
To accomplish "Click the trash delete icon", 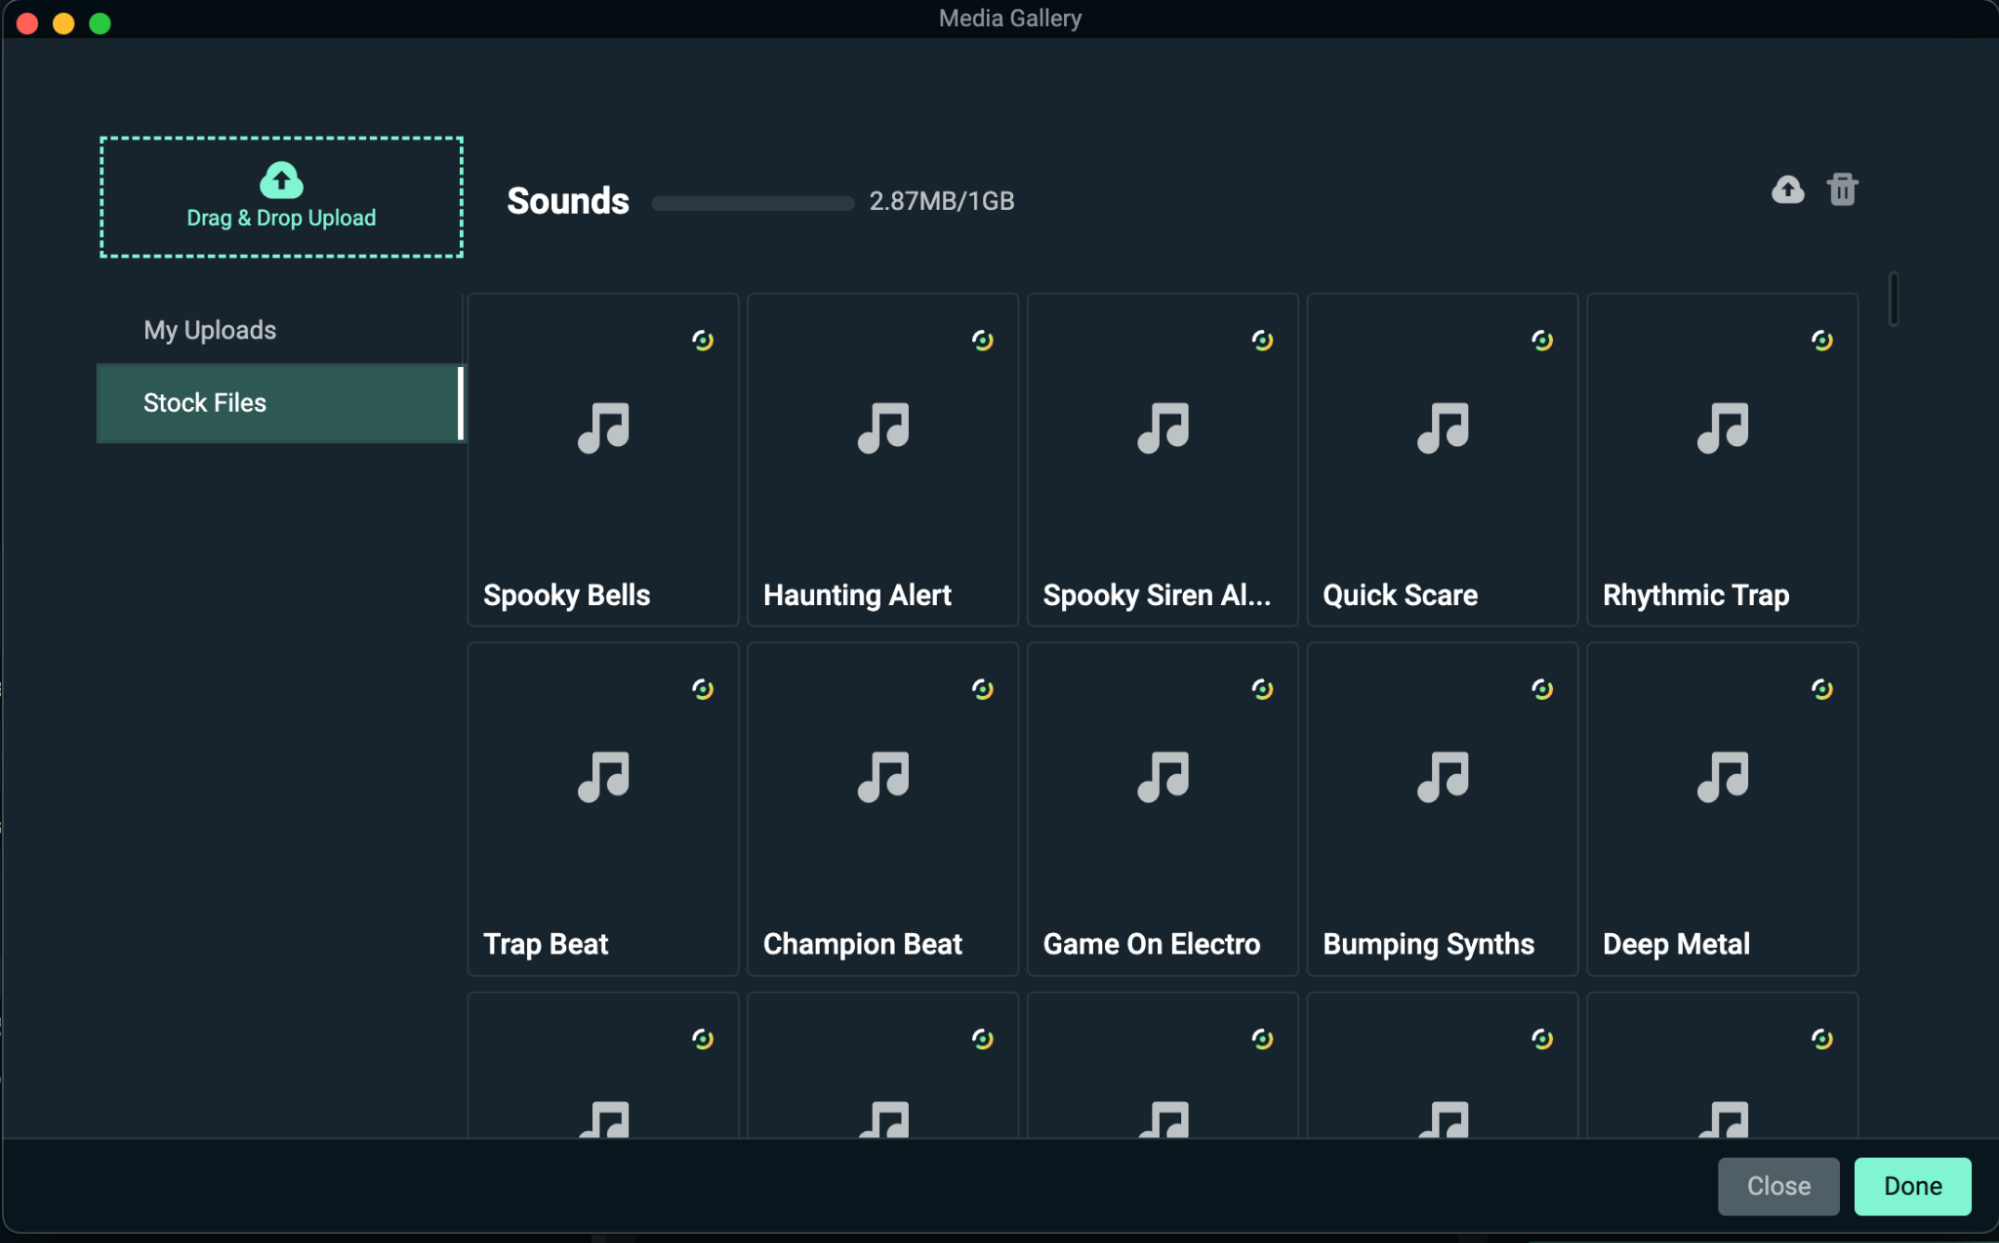I will click(x=1842, y=189).
